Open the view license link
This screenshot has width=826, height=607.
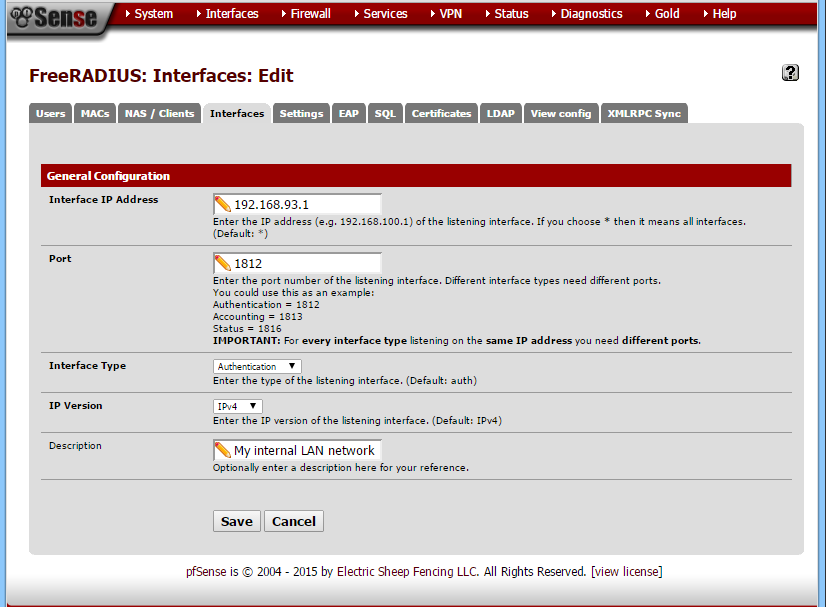[627, 572]
